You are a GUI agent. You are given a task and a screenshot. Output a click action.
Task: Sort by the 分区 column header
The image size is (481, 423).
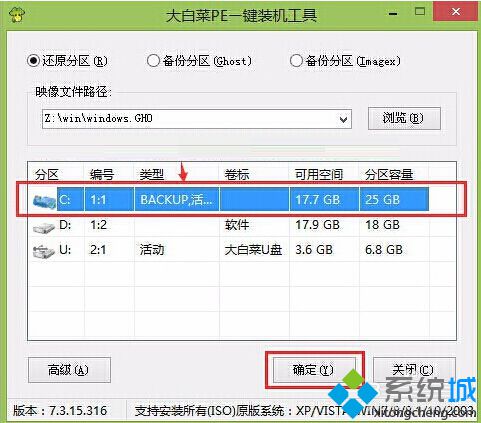pos(47,175)
